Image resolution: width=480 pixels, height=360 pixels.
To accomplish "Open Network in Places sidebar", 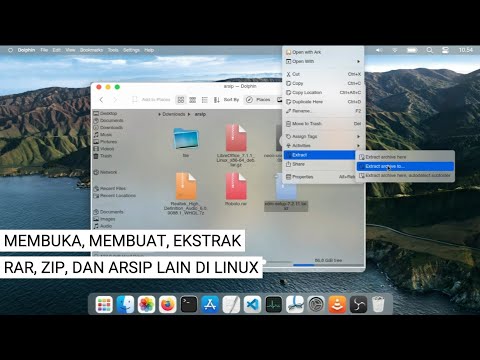I will pos(105,172).
